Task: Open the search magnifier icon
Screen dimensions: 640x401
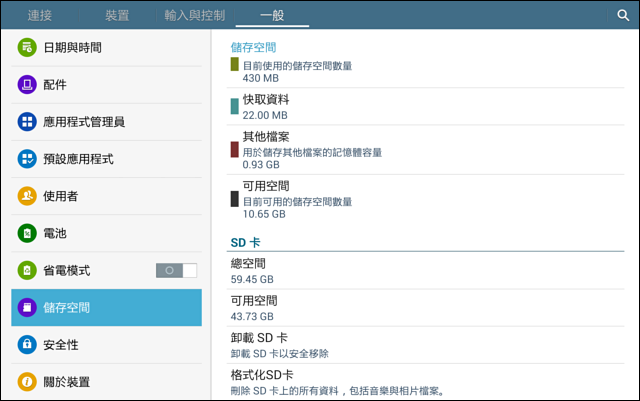Action: coord(623,16)
